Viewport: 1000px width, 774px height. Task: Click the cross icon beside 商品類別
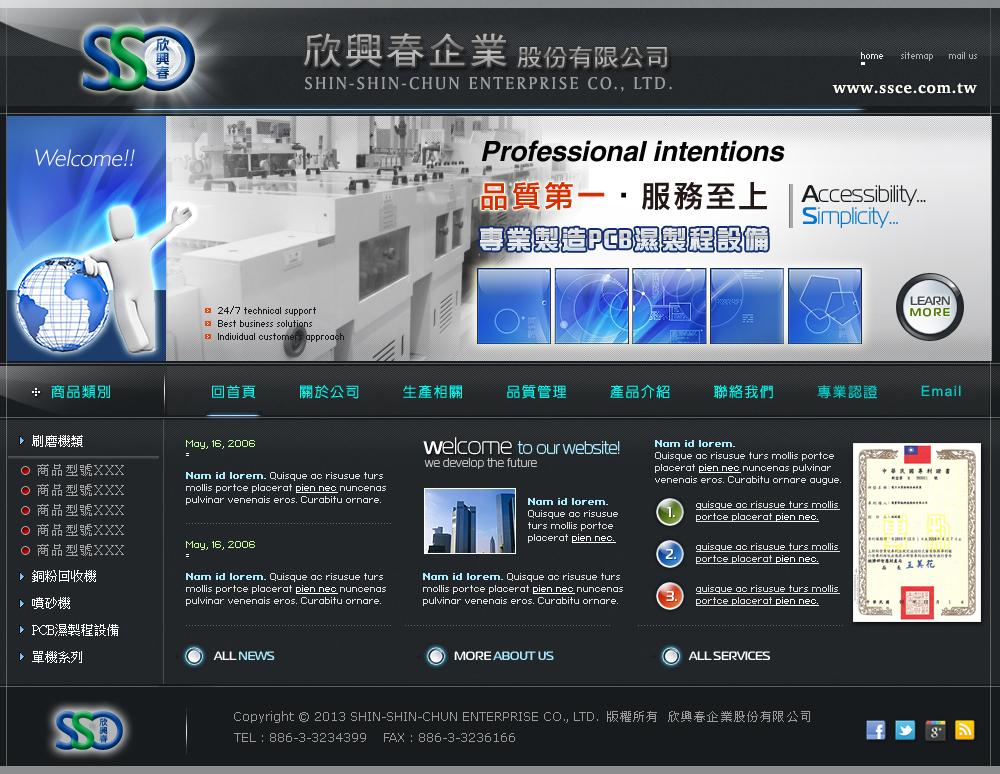pyautogui.click(x=36, y=392)
